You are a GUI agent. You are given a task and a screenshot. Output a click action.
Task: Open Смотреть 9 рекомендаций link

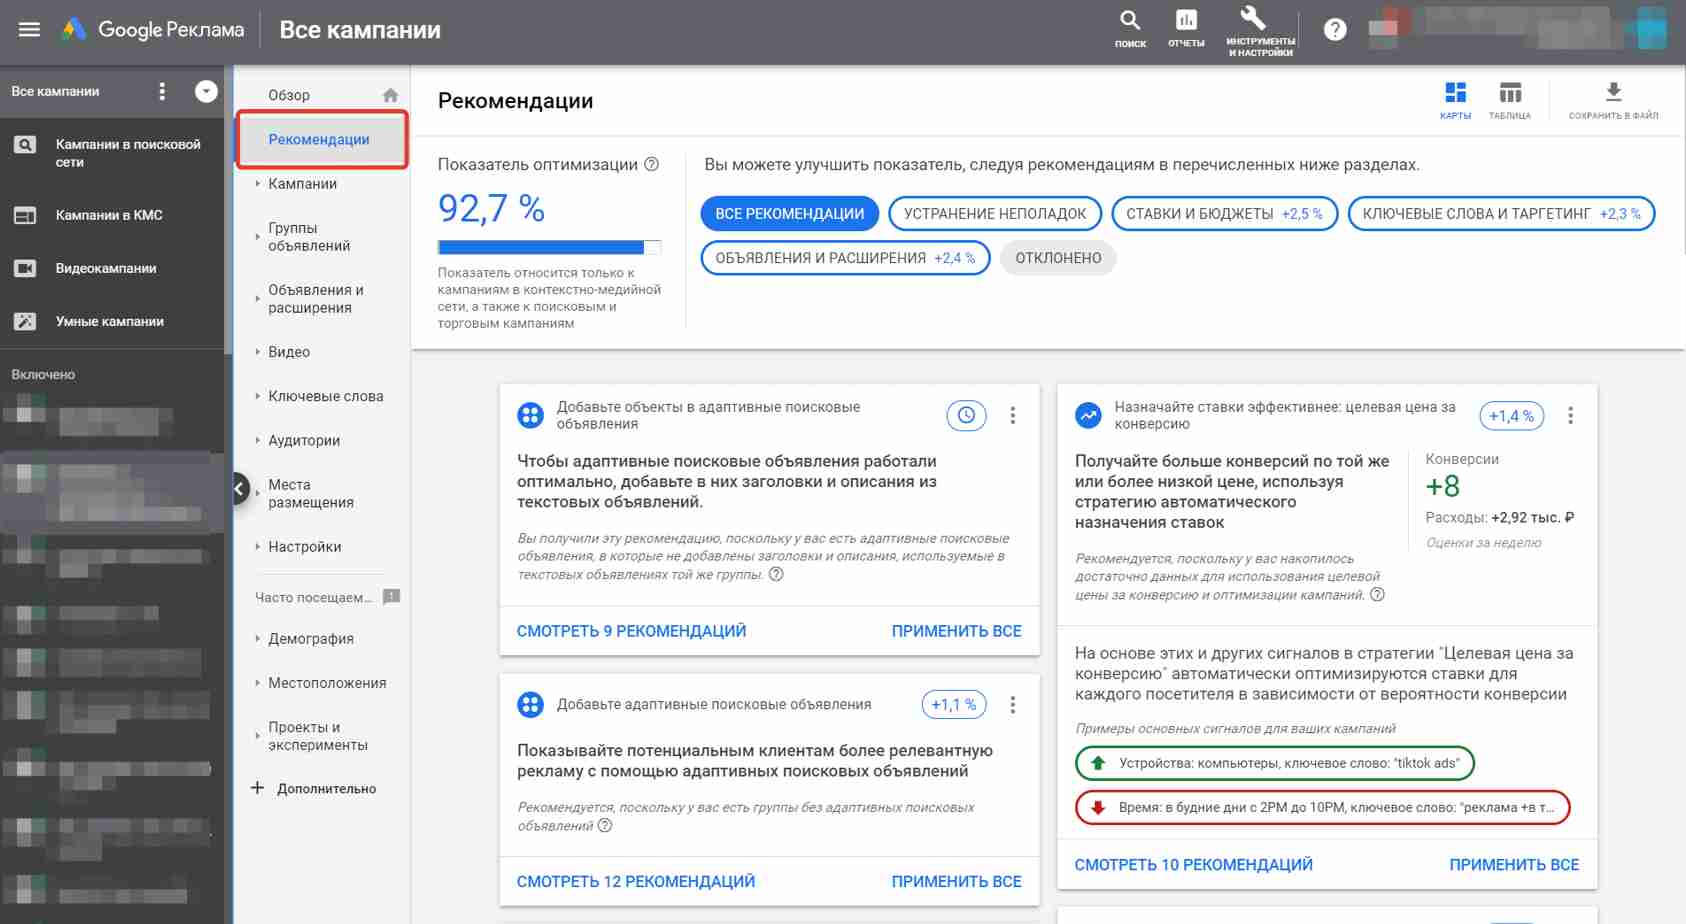point(631,631)
